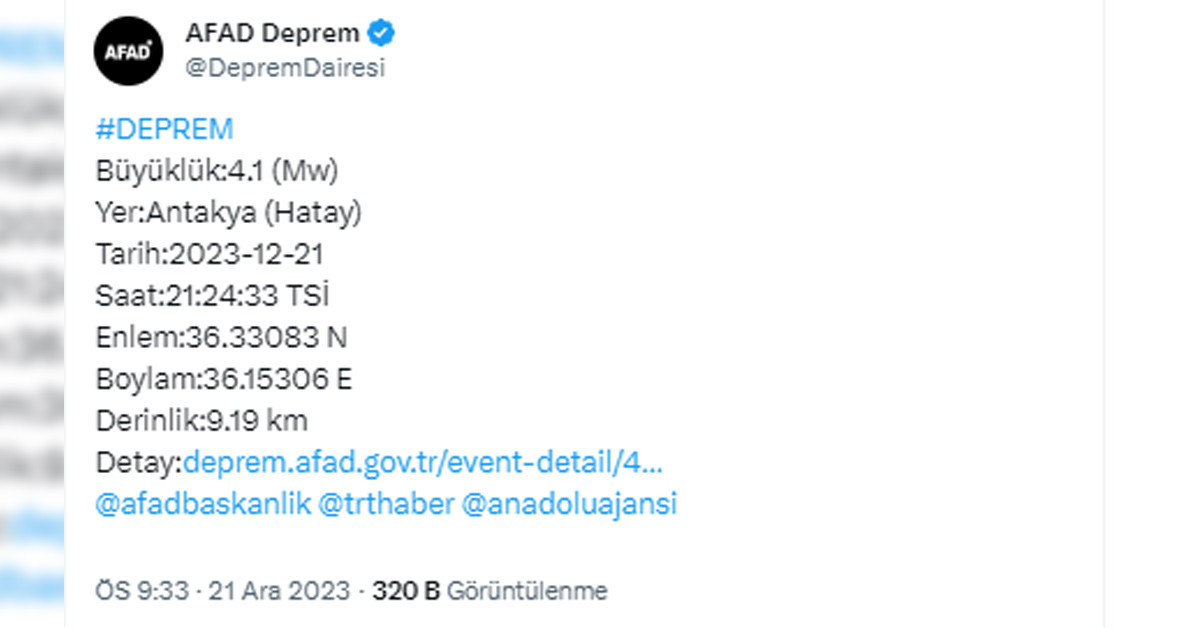The image size is (1200, 628).
Task: Visit the @DepremDairesi handle
Action: (285, 68)
